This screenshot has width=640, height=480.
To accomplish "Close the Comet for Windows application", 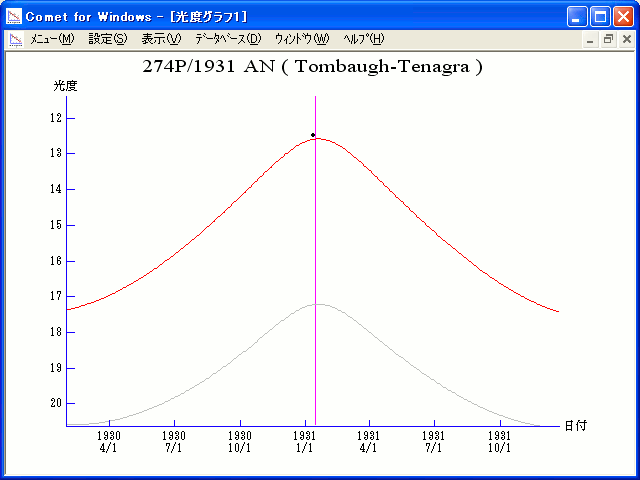I will [x=623, y=16].
